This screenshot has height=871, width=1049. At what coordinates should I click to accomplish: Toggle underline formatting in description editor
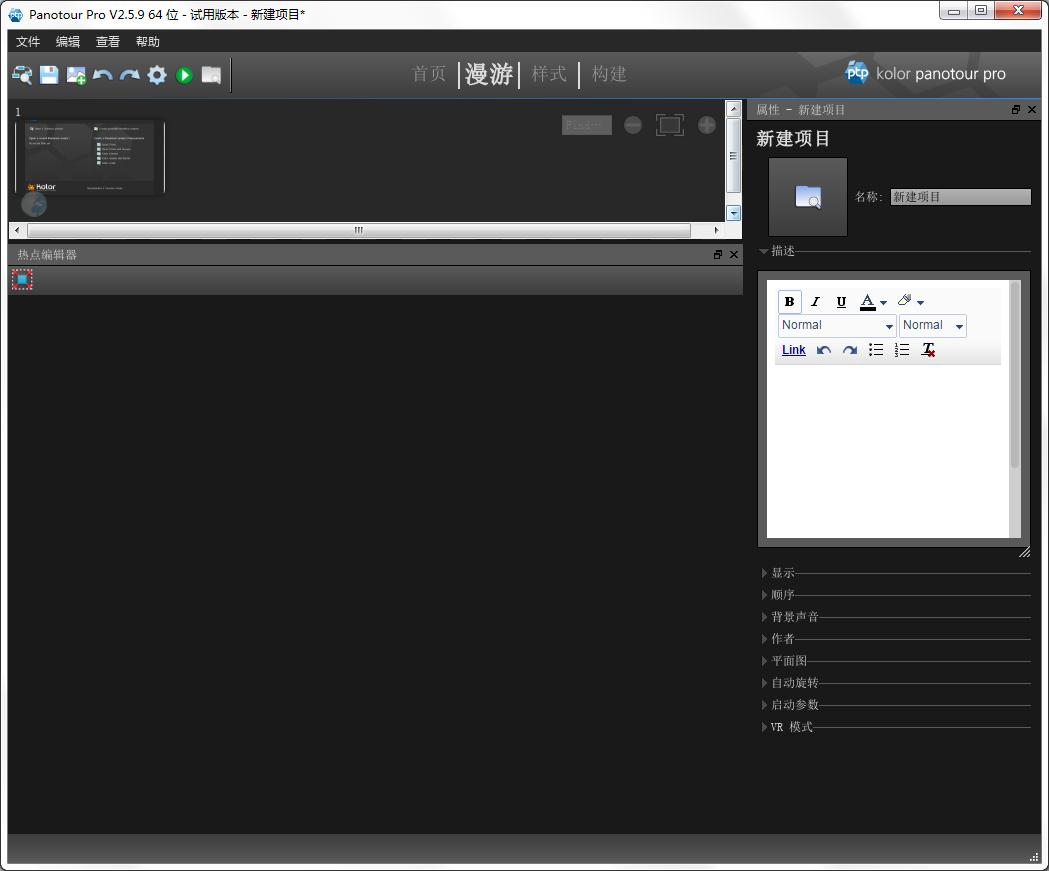[841, 302]
